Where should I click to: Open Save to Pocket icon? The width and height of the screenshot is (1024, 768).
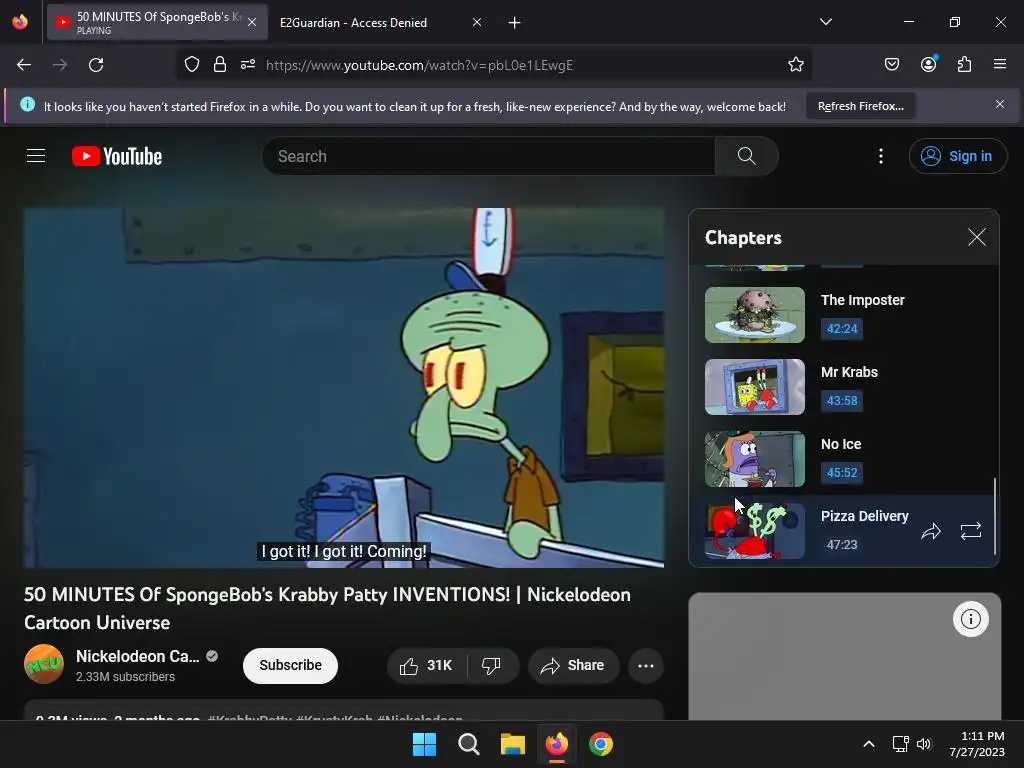(891, 65)
